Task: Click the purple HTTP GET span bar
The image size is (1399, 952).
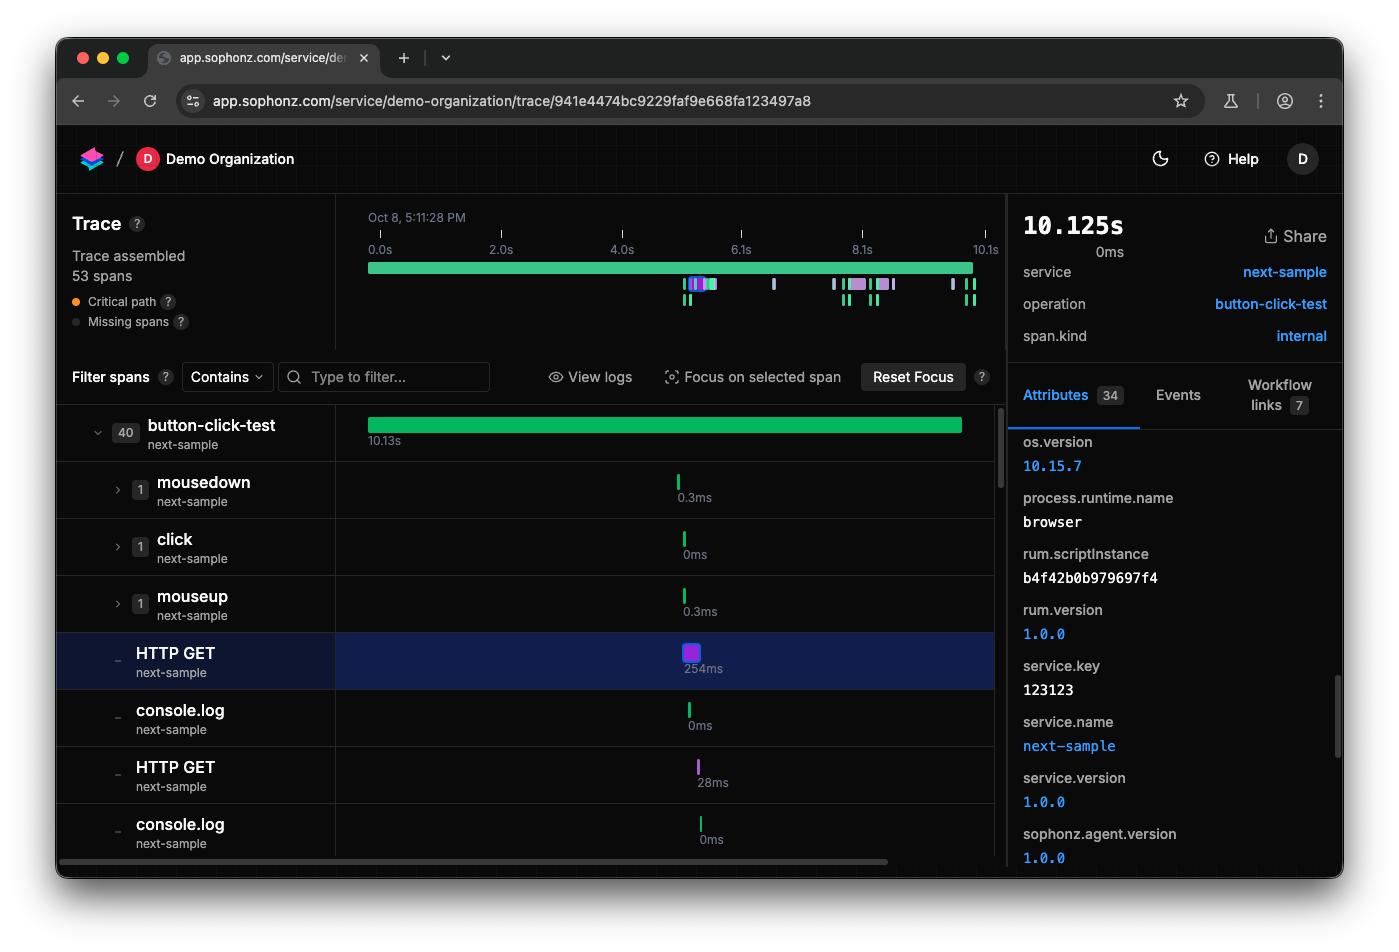Action: point(691,653)
